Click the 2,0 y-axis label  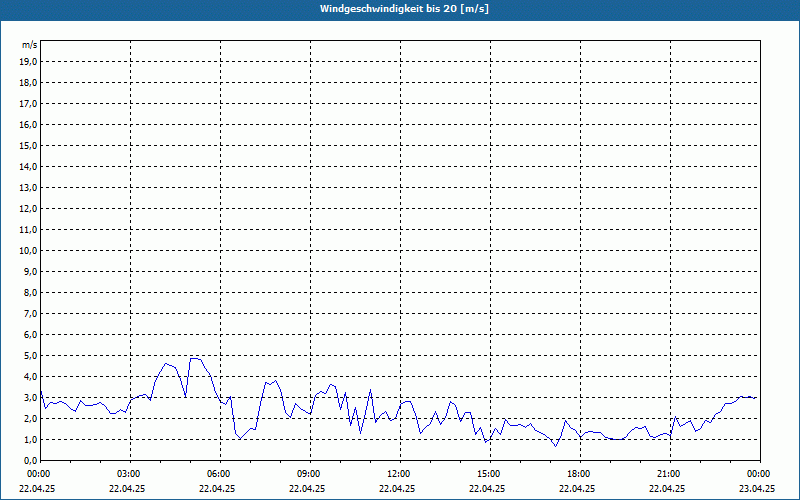(30, 419)
